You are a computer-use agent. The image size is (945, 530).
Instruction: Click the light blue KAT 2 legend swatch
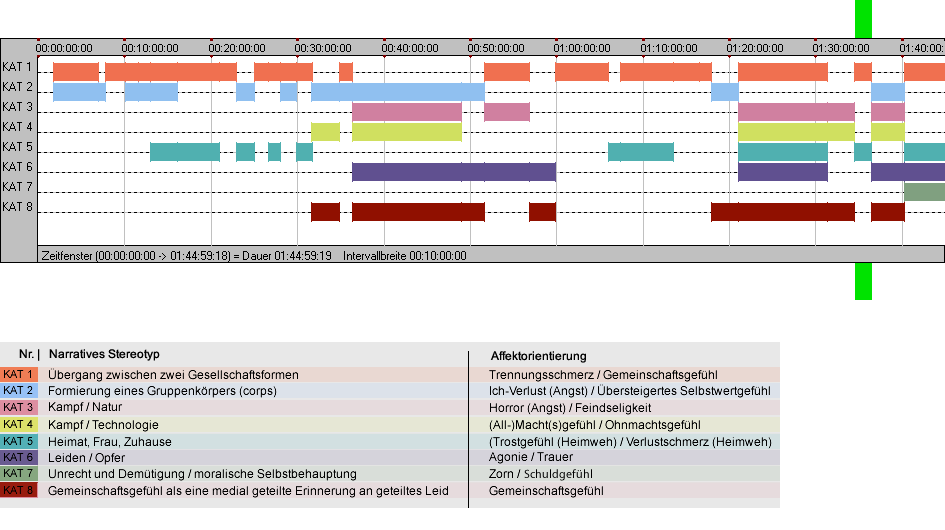(19, 391)
